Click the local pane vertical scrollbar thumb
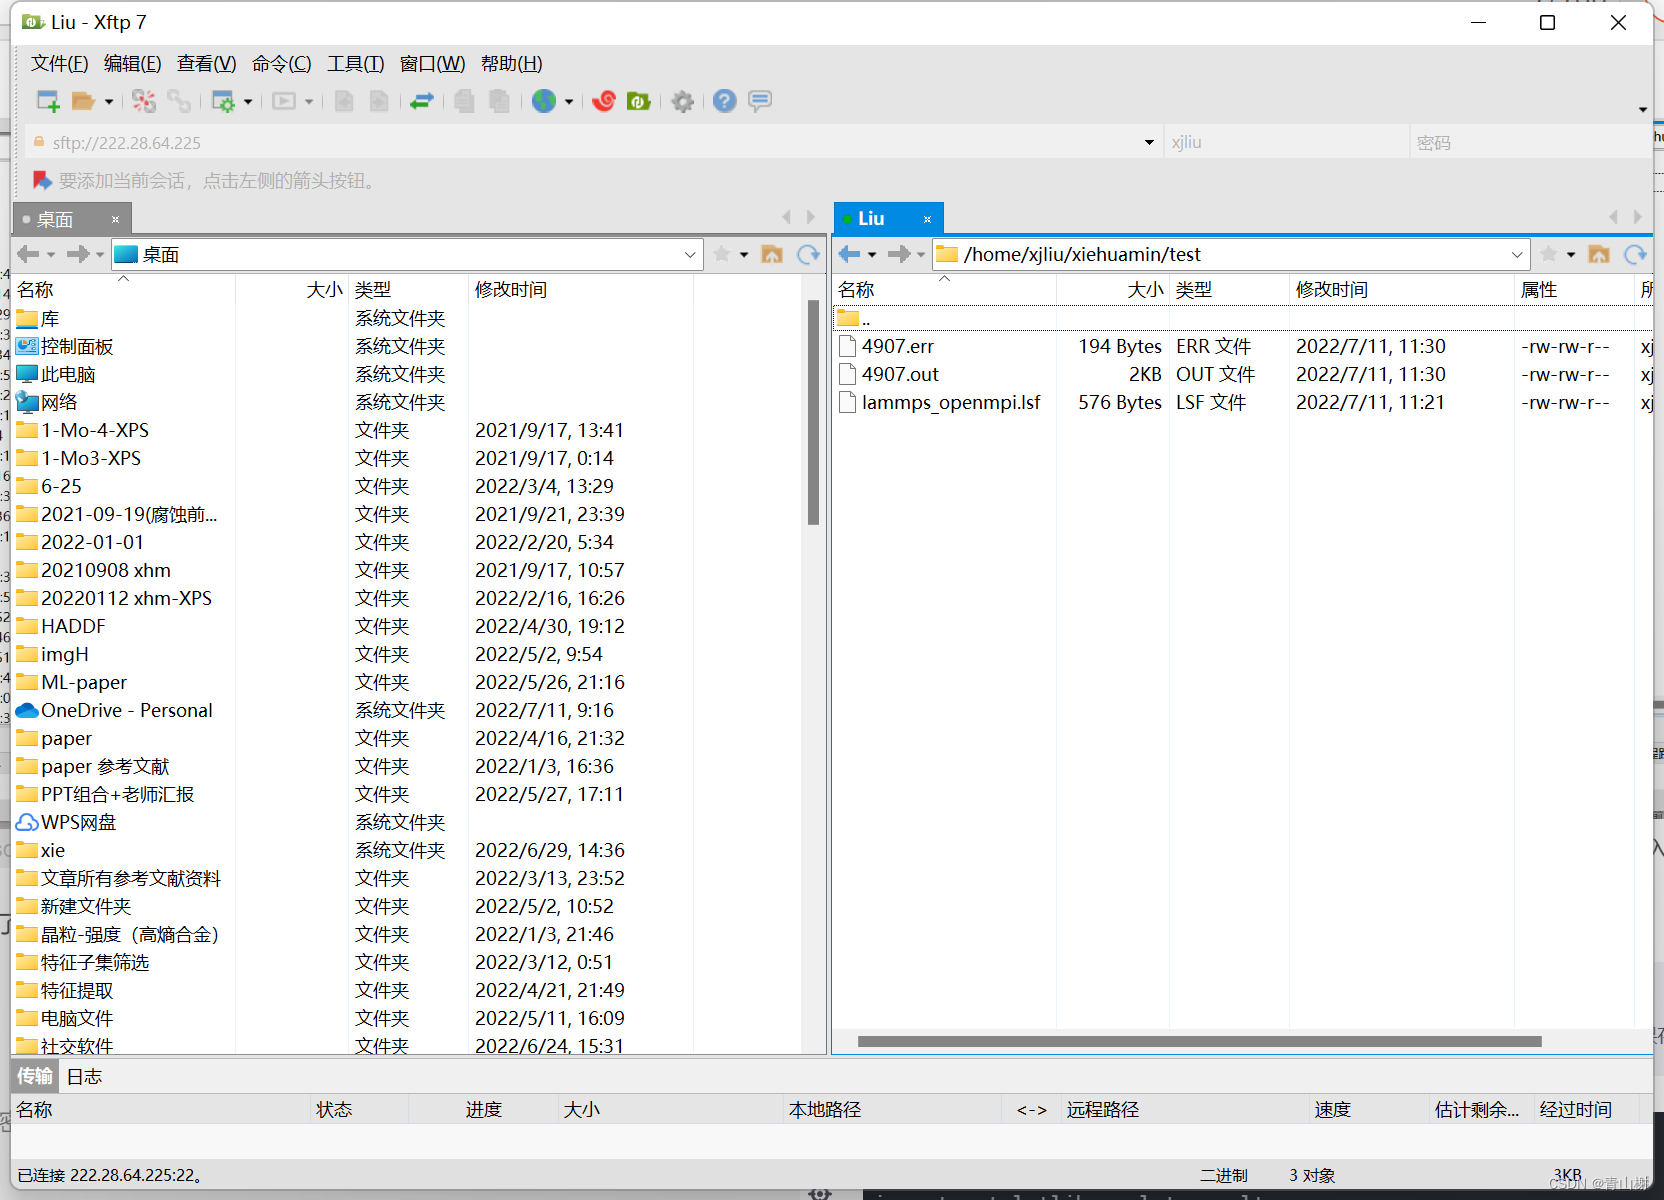The height and width of the screenshot is (1200, 1664). pyautogui.click(x=813, y=412)
